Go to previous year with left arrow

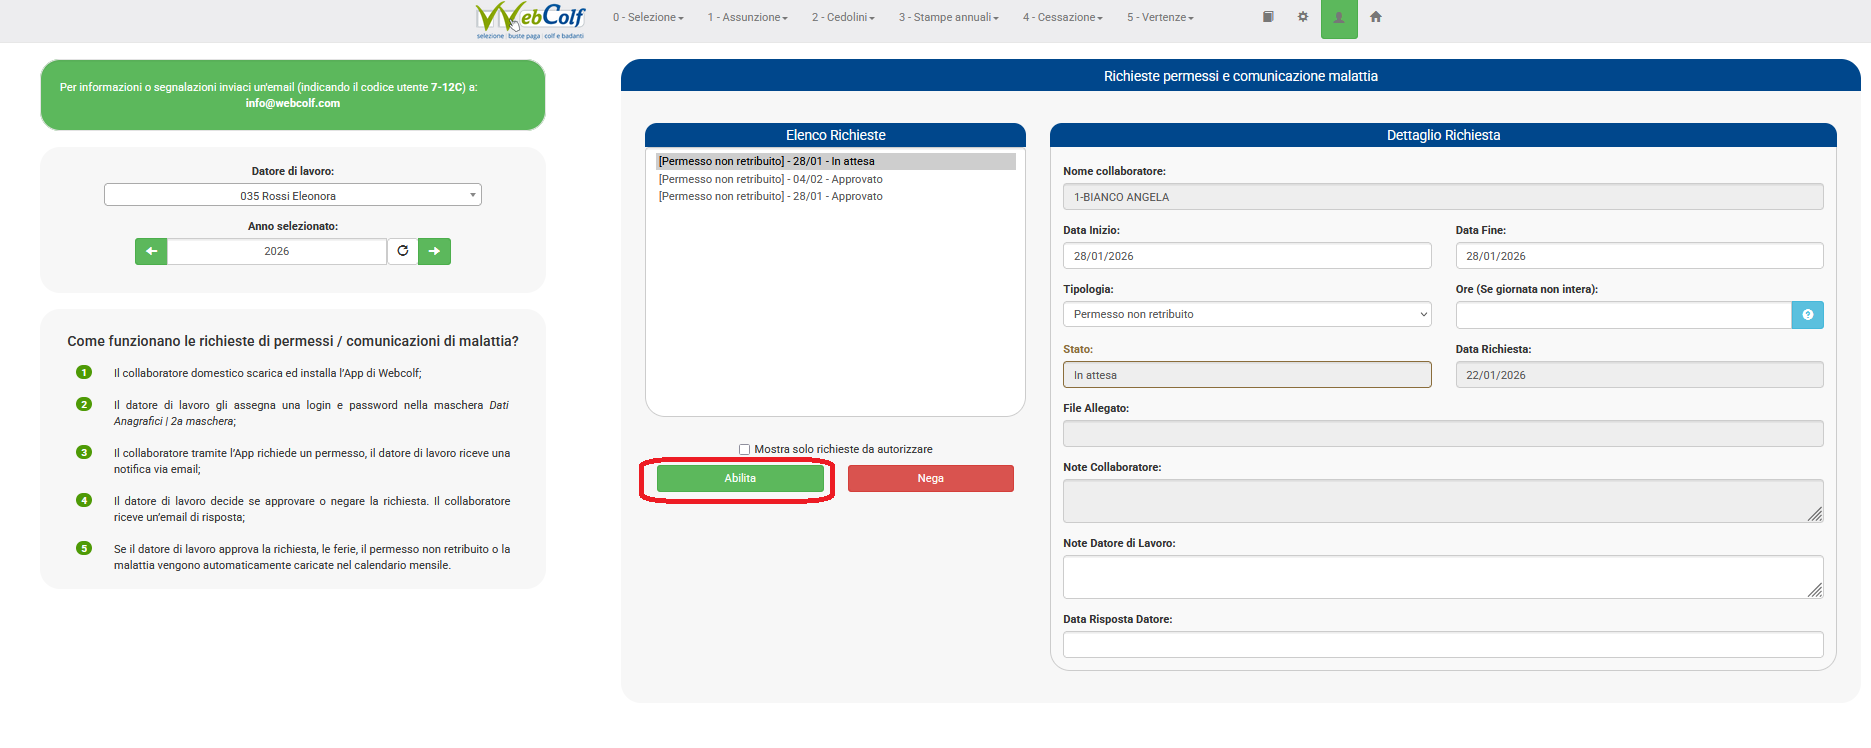(151, 252)
